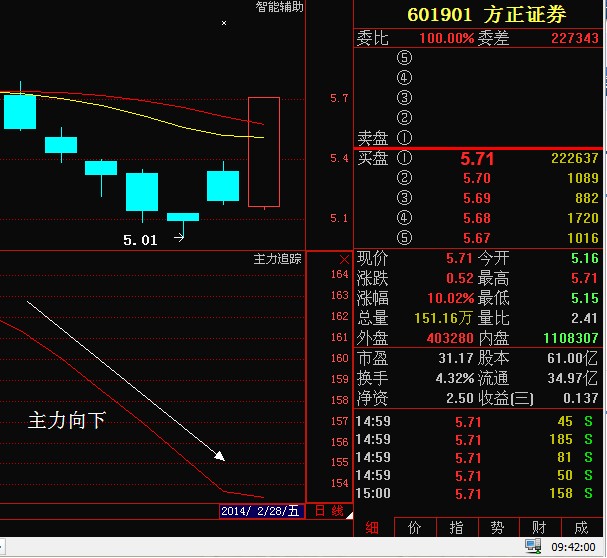Viewport: 607px width, 558px height.
Task: Click the 现价 value 5.71
Action: click(459, 258)
